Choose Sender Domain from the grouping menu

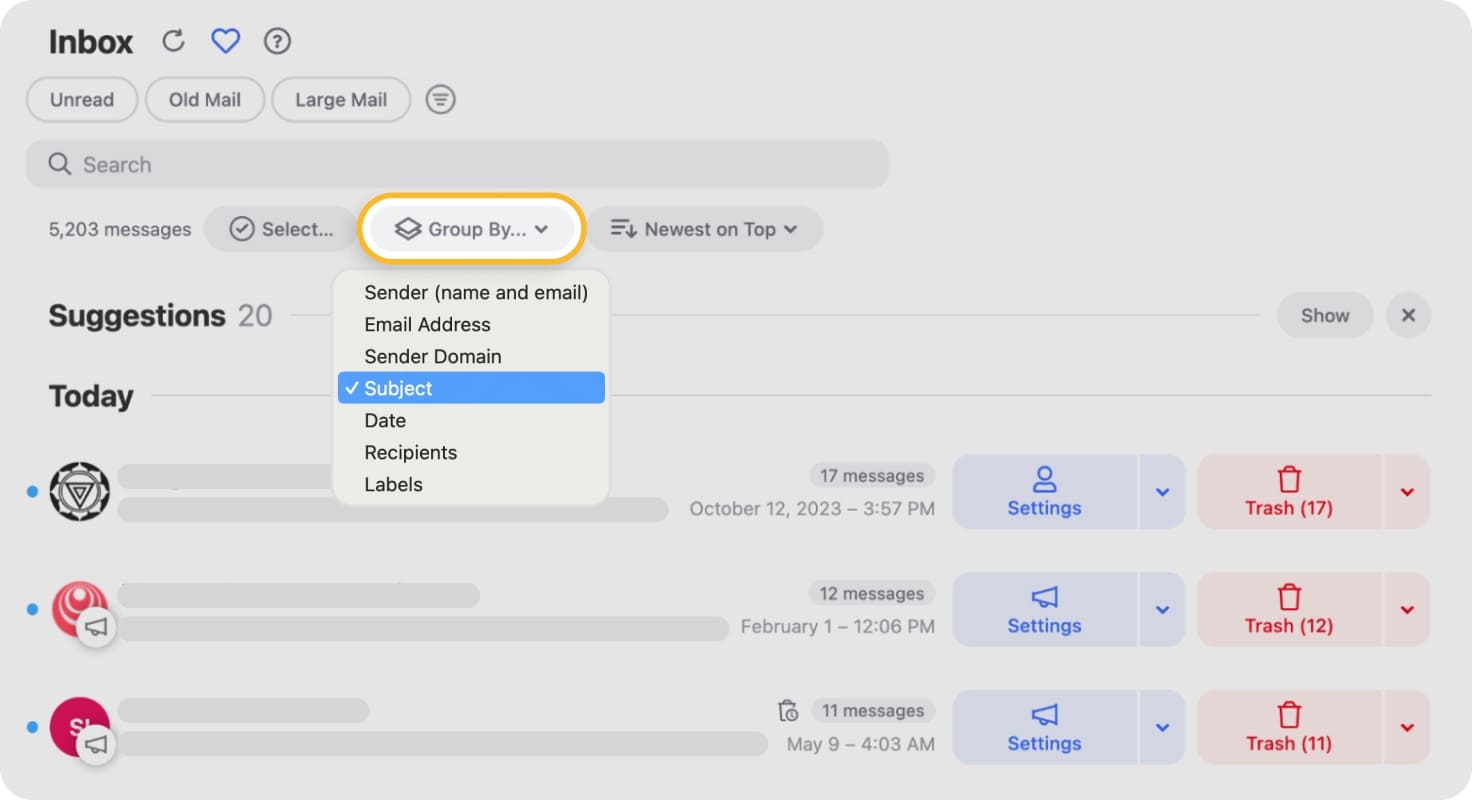click(x=433, y=356)
